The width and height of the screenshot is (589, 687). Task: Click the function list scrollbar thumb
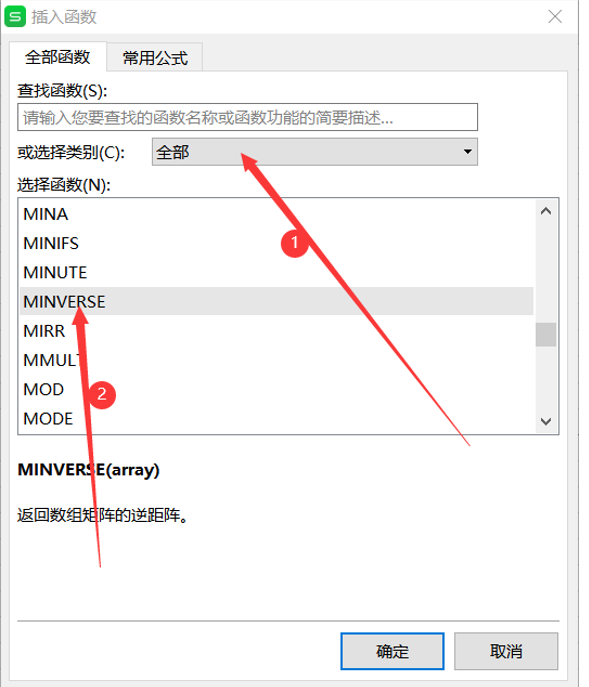(x=546, y=335)
